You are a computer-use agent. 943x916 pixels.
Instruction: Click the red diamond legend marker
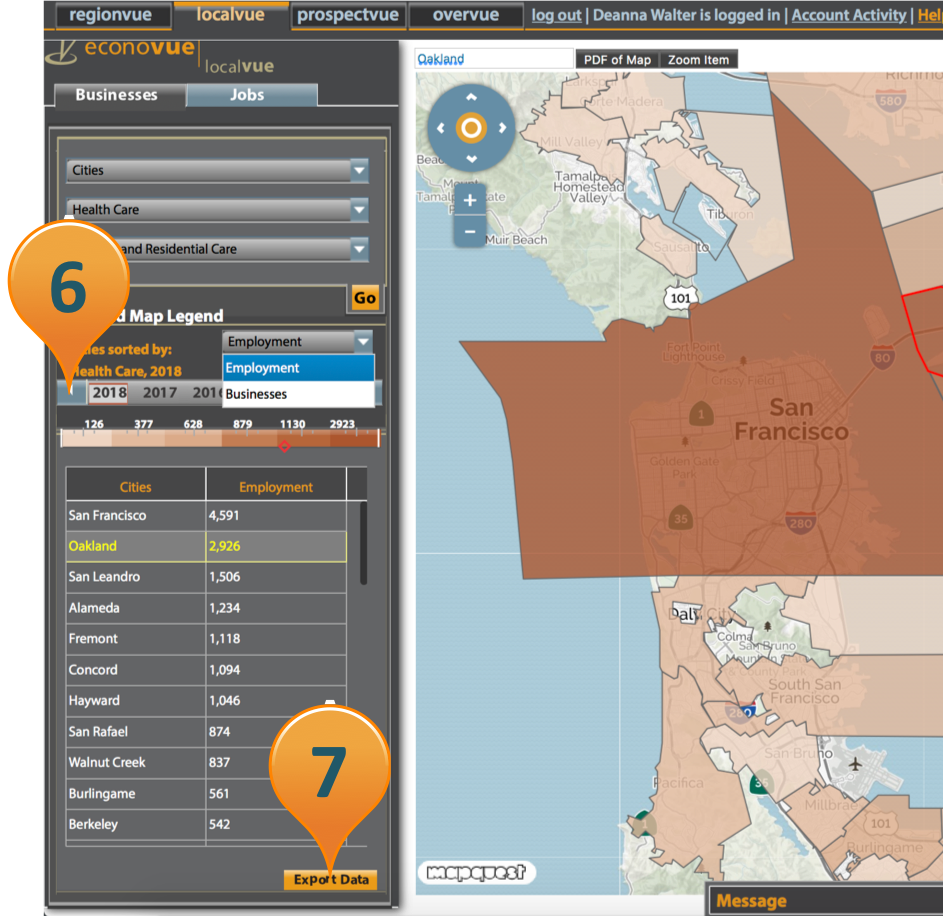[284, 446]
